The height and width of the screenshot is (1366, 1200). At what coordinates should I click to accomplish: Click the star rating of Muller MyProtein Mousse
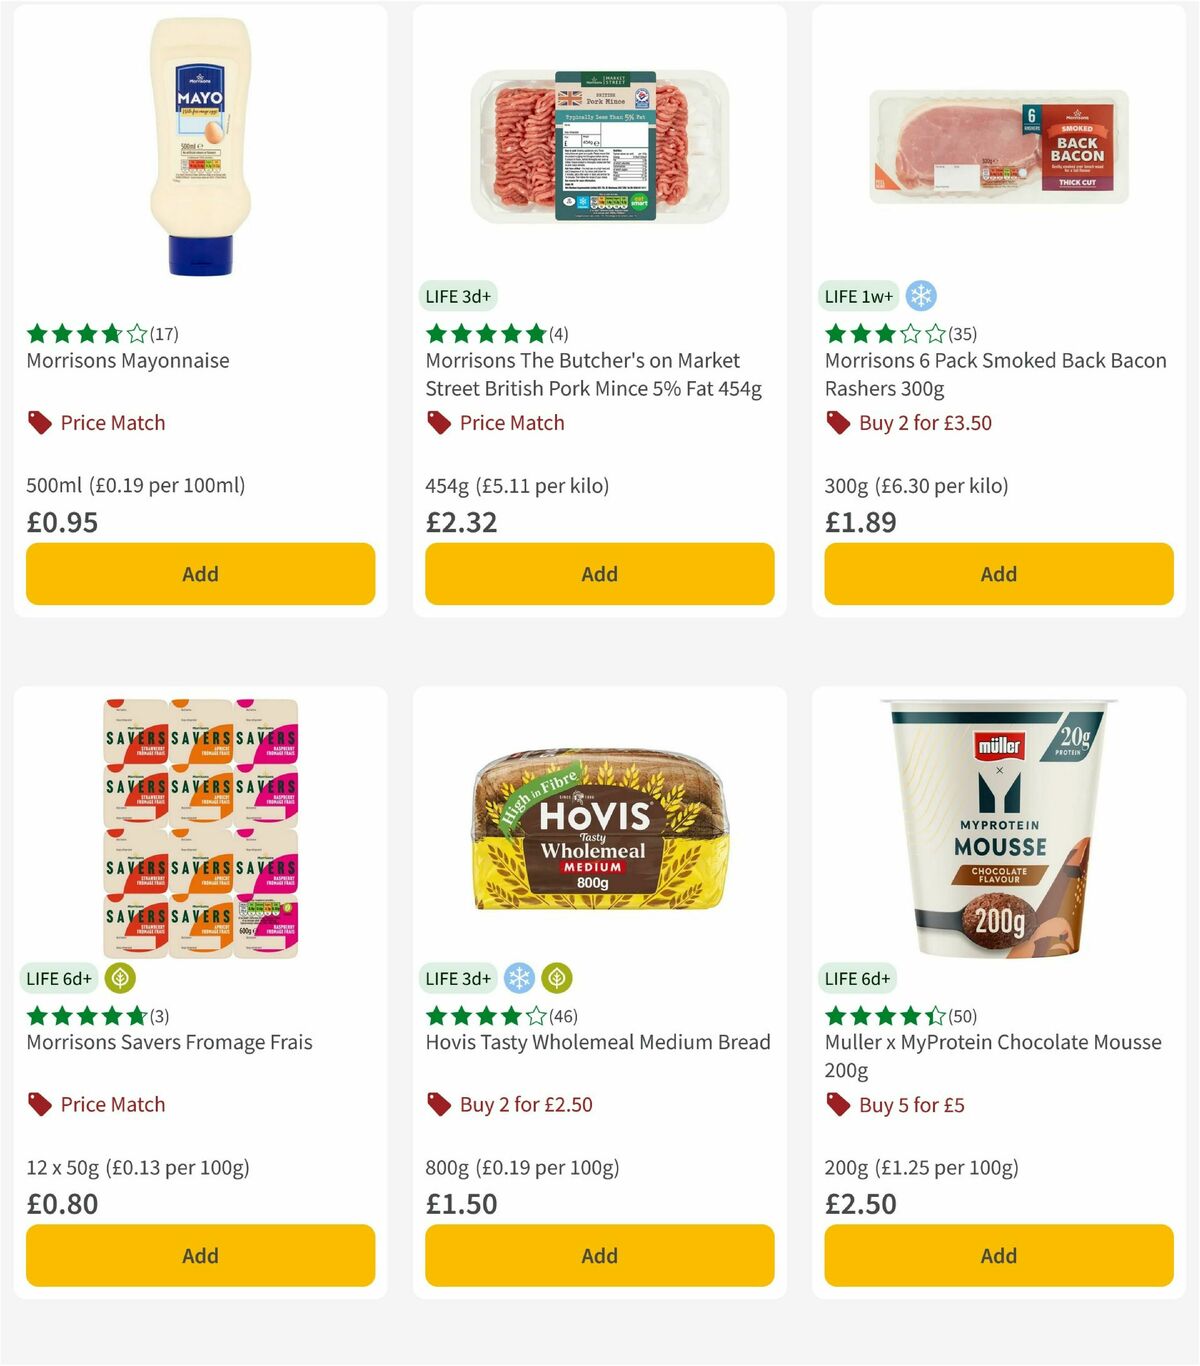coord(878,1016)
